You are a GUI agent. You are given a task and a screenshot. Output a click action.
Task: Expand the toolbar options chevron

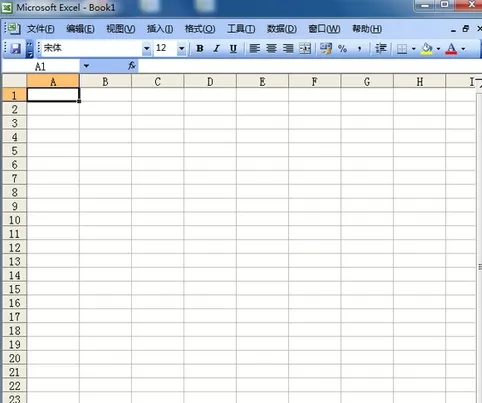(30, 49)
